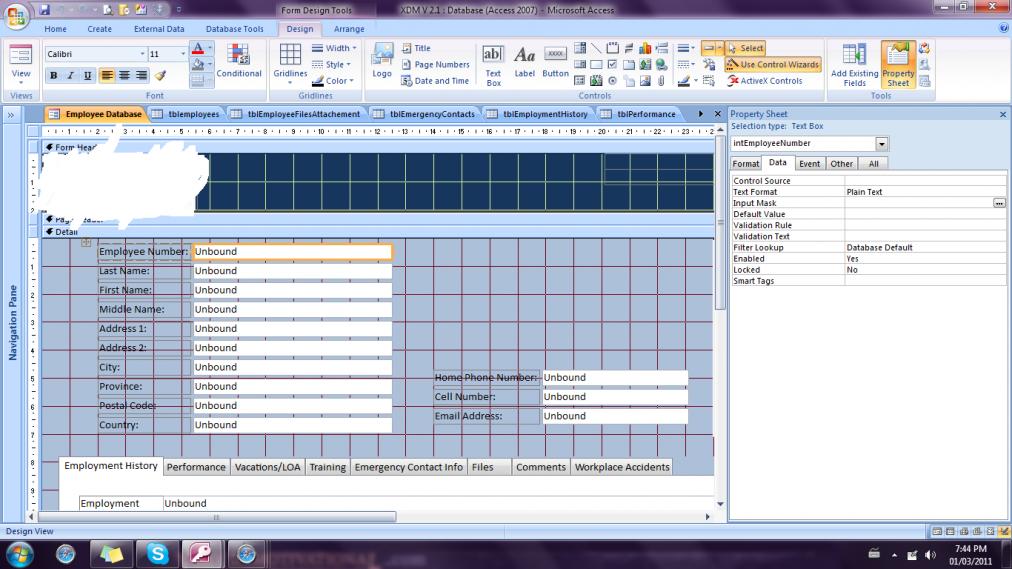This screenshot has width=1012, height=569.
Task: Open the Calibri font name dropdown
Action: [141, 54]
